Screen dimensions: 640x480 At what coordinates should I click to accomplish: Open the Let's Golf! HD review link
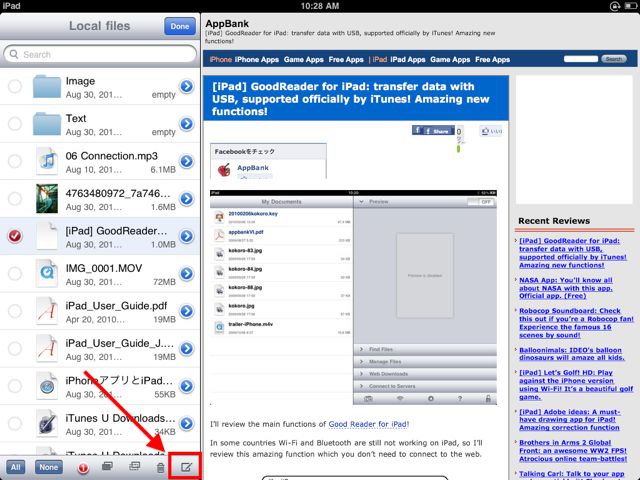[576, 385]
